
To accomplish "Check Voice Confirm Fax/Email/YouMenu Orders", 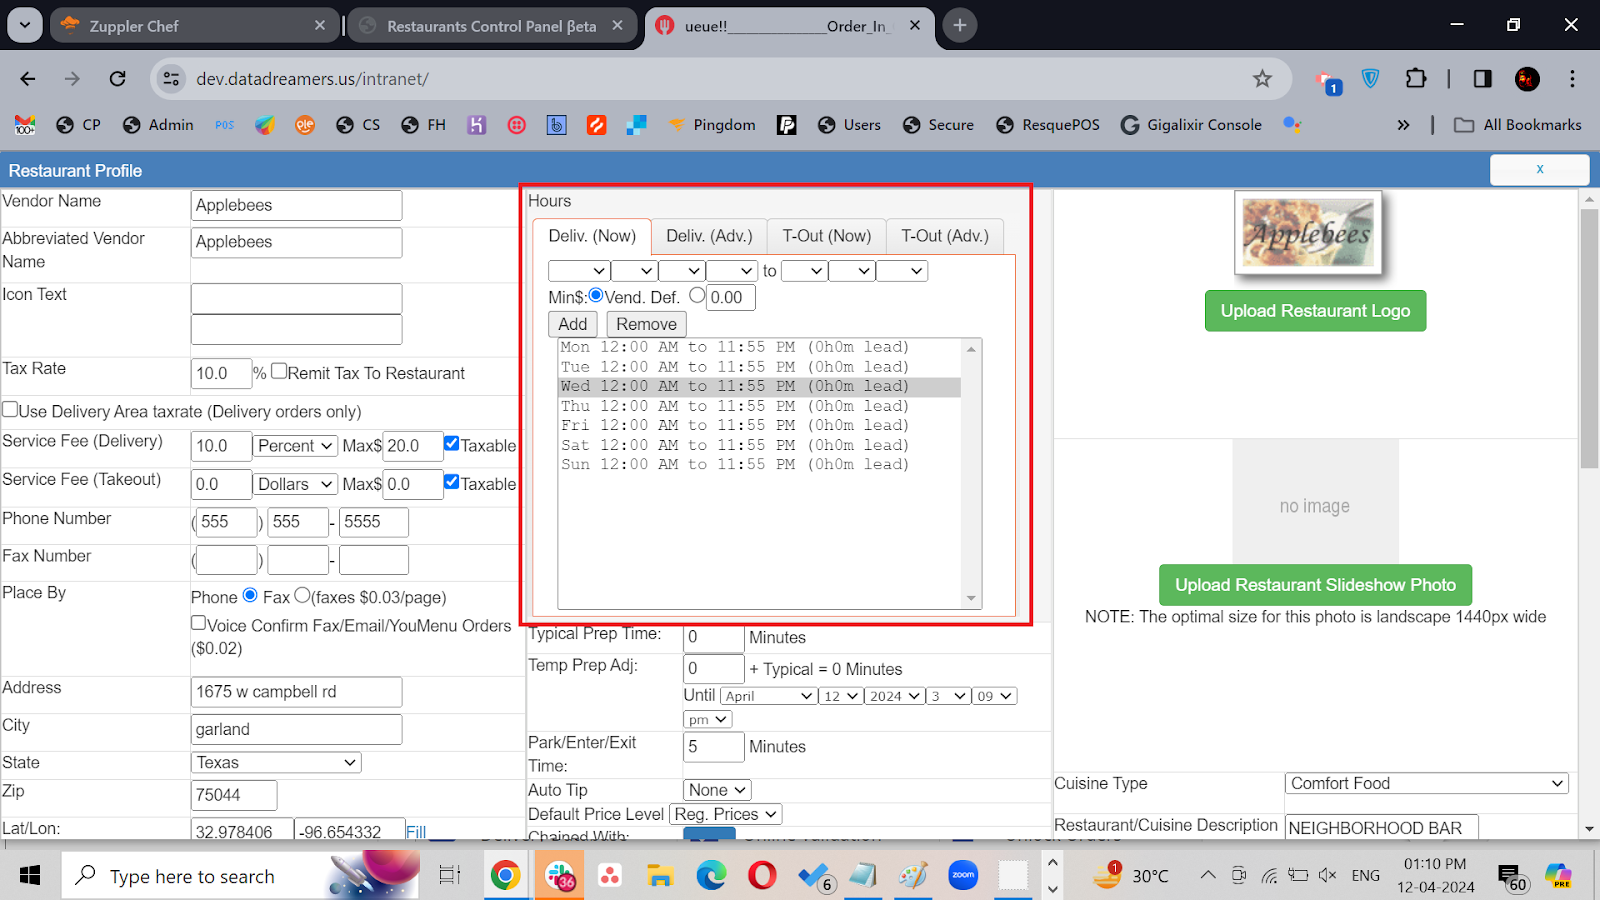I will (198, 623).
